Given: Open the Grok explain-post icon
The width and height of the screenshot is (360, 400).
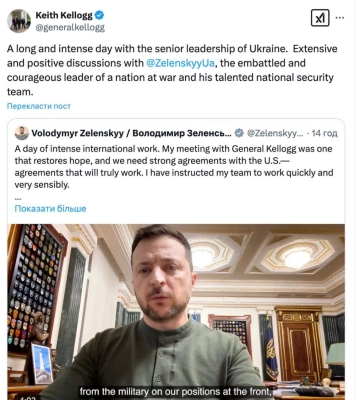Looking at the screenshot, I should pos(320,18).
